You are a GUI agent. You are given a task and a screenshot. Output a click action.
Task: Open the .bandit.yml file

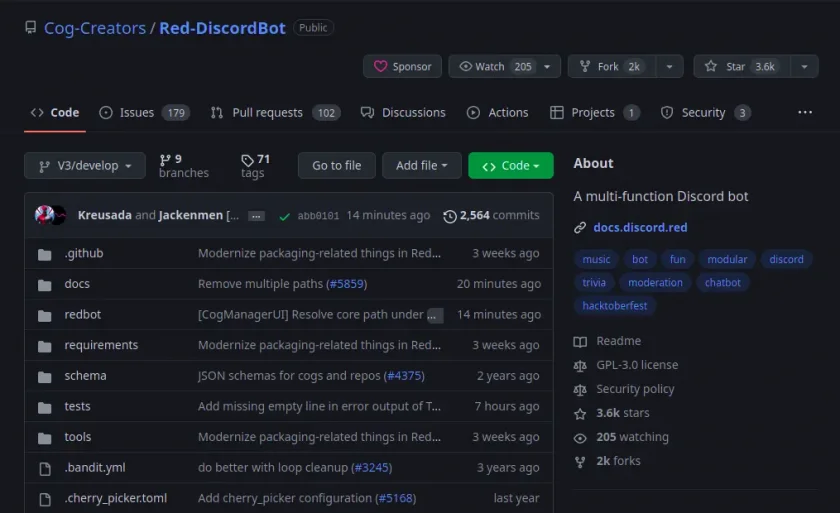[x=95, y=467]
